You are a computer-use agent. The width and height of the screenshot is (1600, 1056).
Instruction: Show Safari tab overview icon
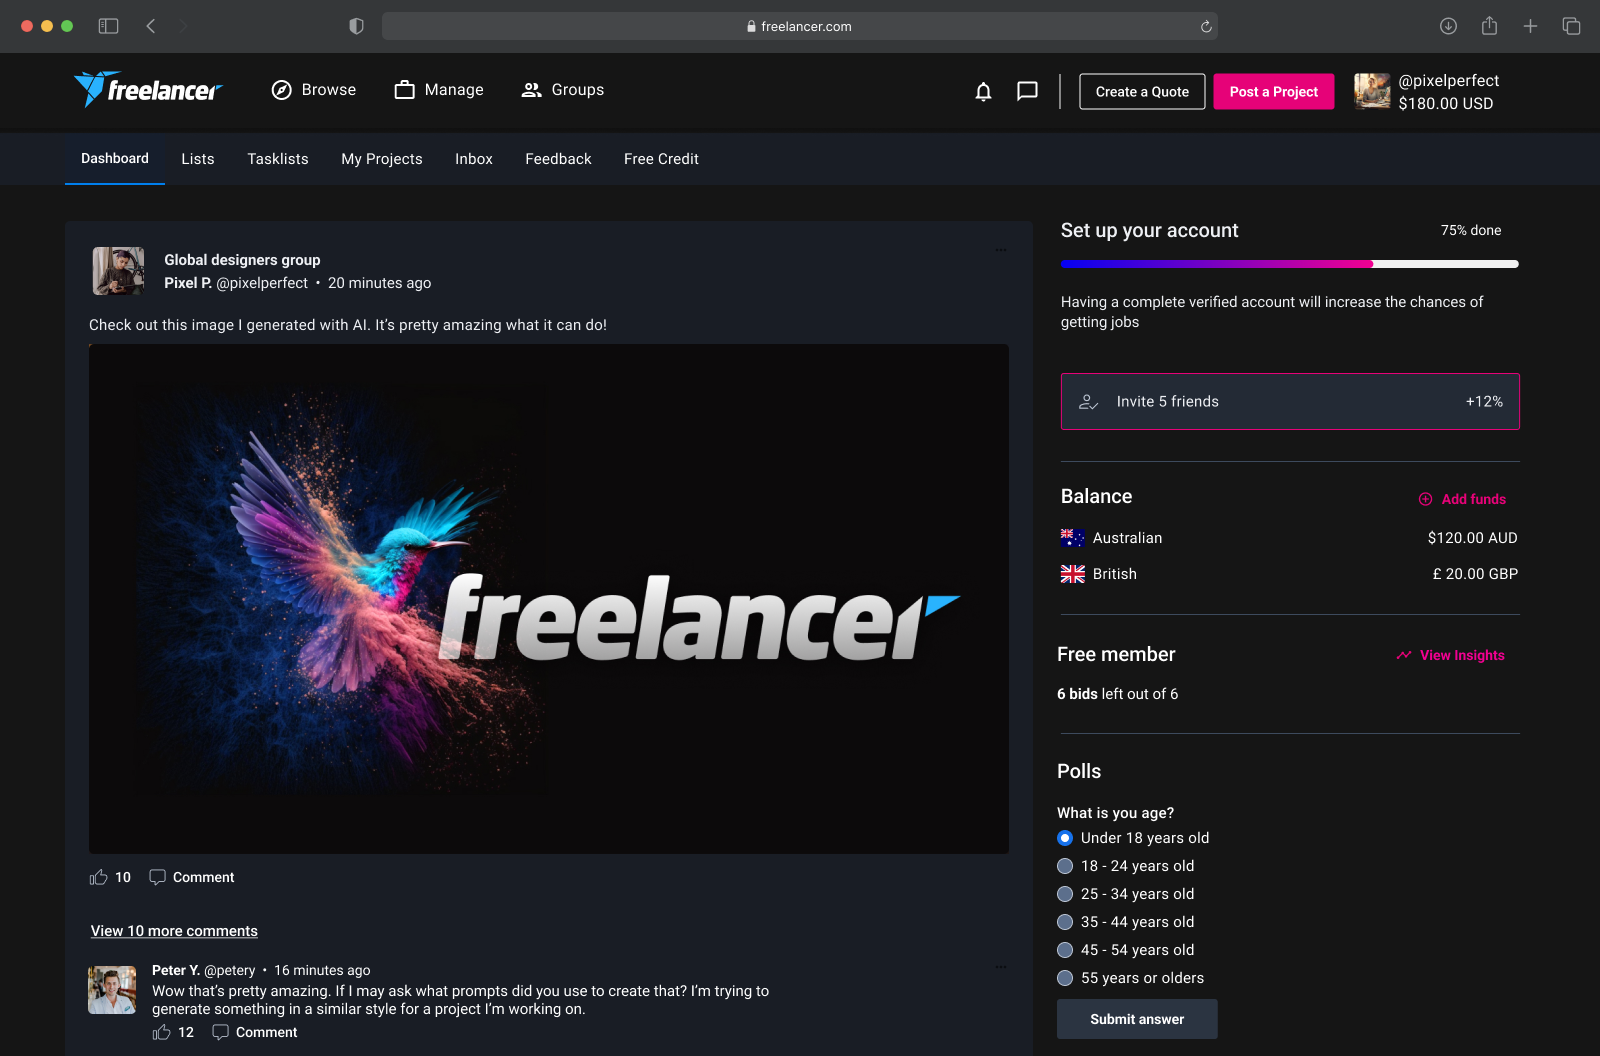(x=1571, y=26)
